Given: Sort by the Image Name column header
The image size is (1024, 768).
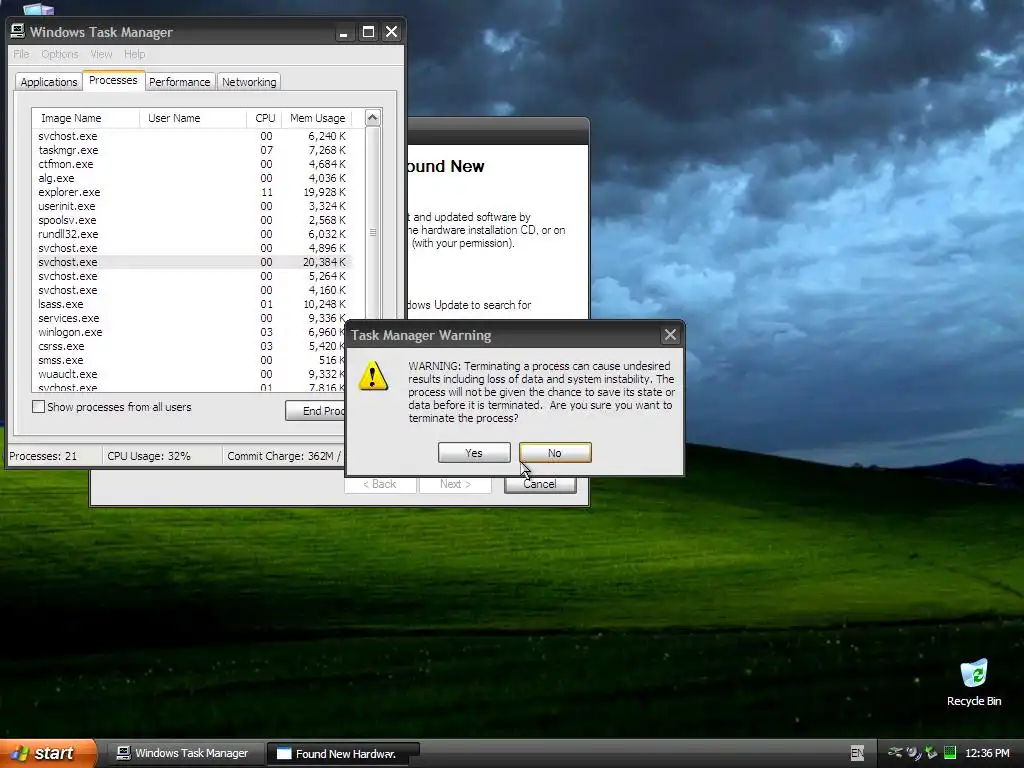Looking at the screenshot, I should tap(86, 118).
